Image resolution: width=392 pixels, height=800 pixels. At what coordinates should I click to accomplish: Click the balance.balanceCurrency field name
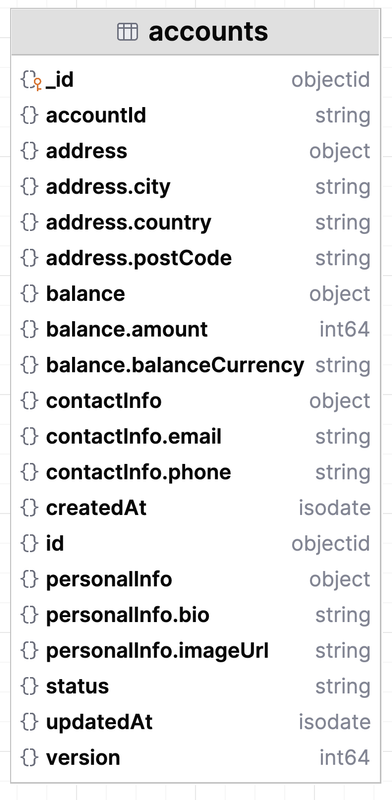175,365
